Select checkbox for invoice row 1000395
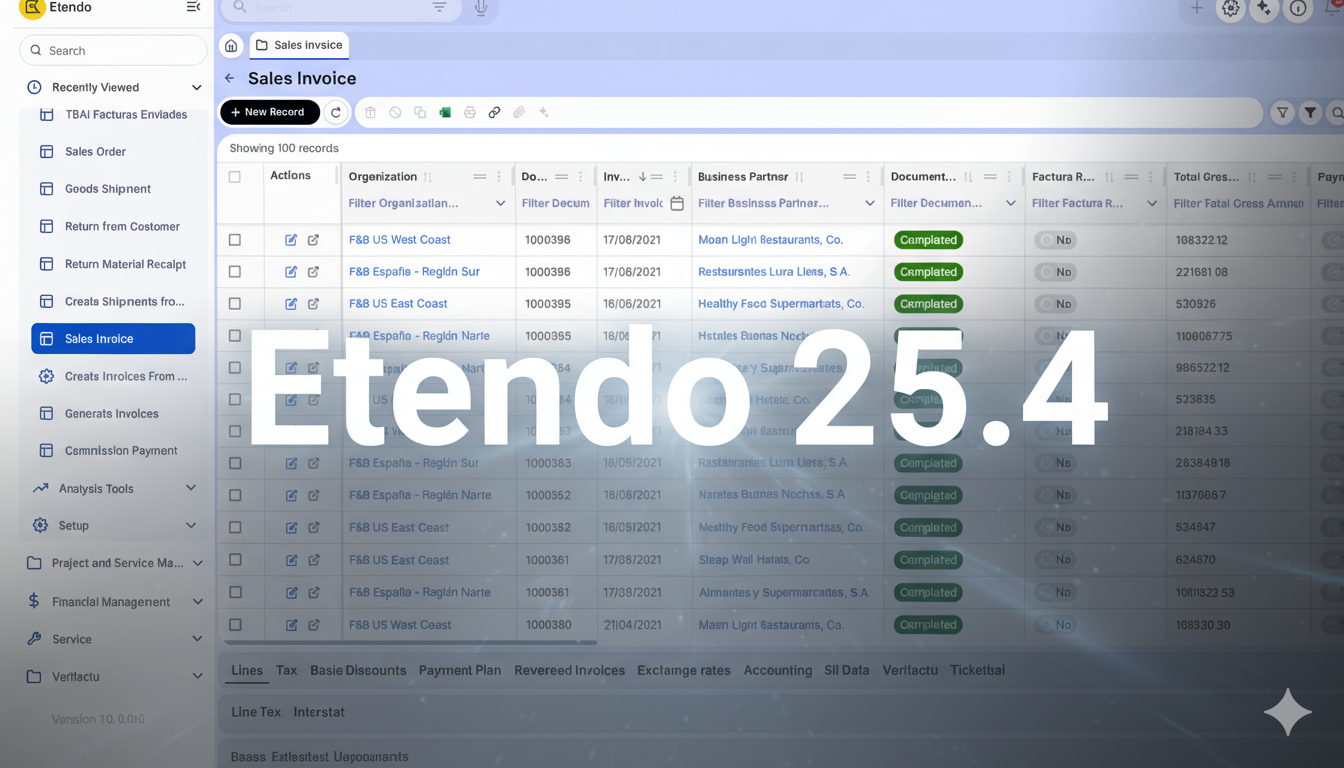Image resolution: width=1344 pixels, height=768 pixels. click(x=235, y=304)
